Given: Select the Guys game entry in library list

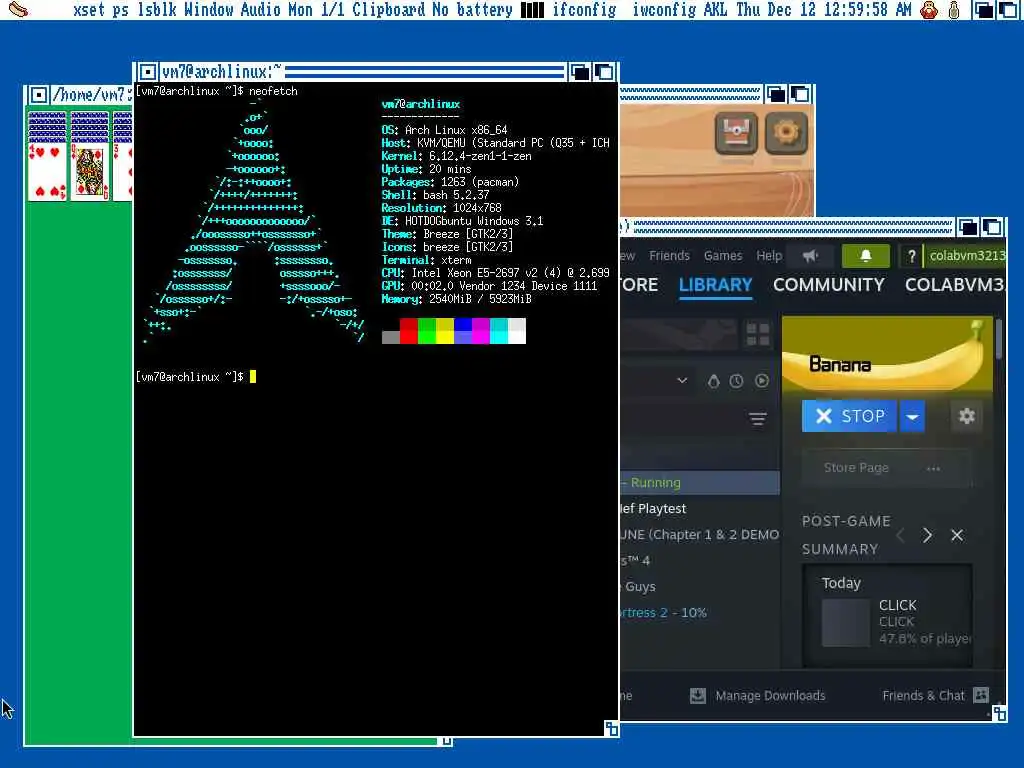Looking at the screenshot, I should pyautogui.click(x=699, y=586).
